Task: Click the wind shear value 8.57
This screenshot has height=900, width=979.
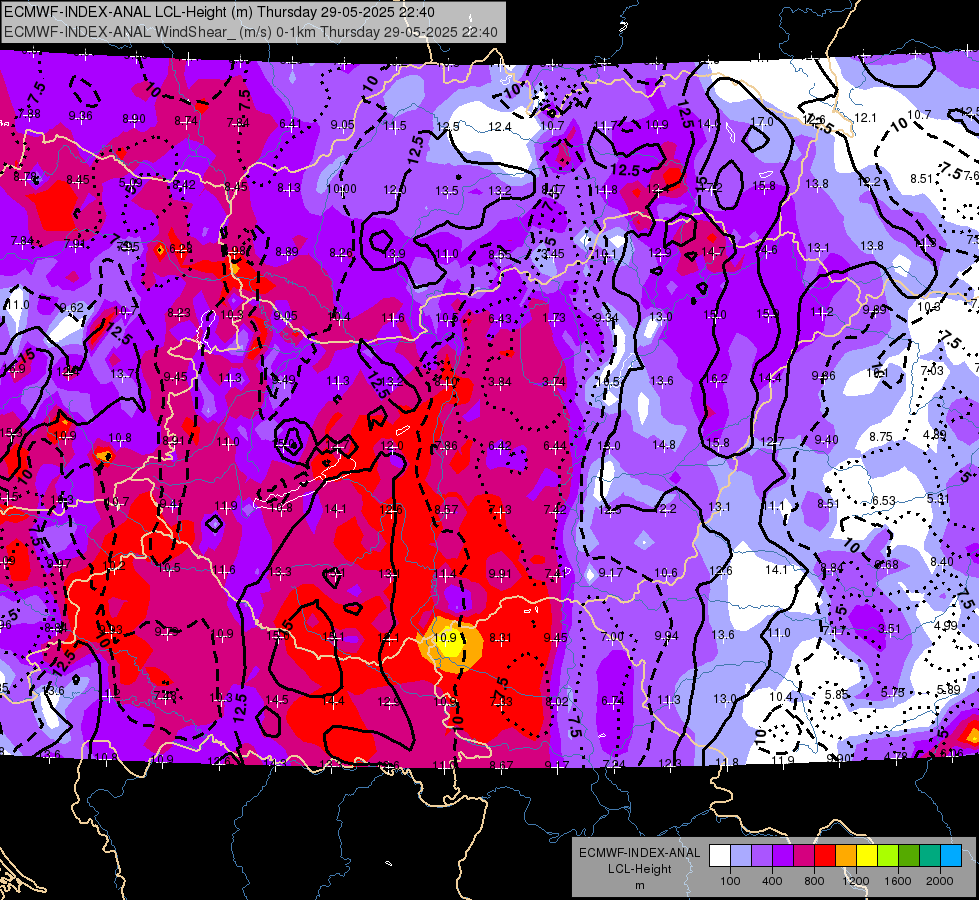Action: (x=446, y=509)
